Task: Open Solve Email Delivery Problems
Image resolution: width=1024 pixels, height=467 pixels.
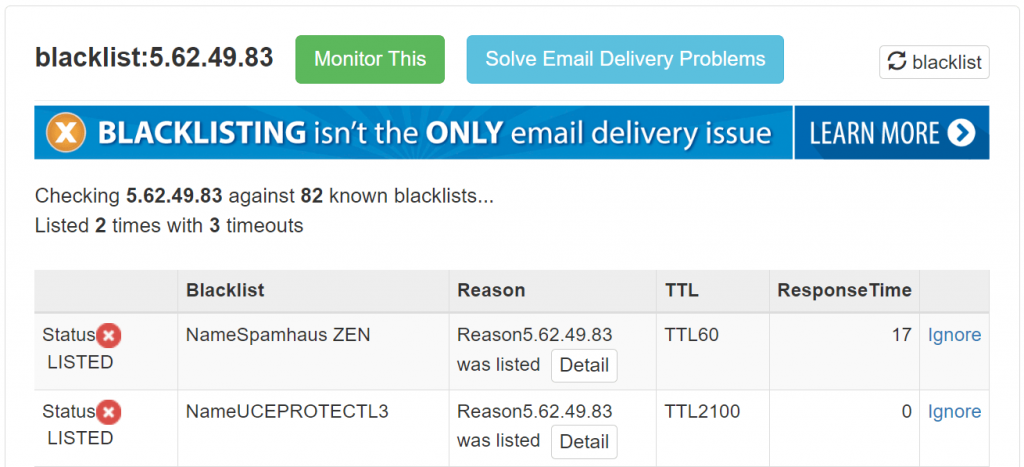Action: [625, 59]
